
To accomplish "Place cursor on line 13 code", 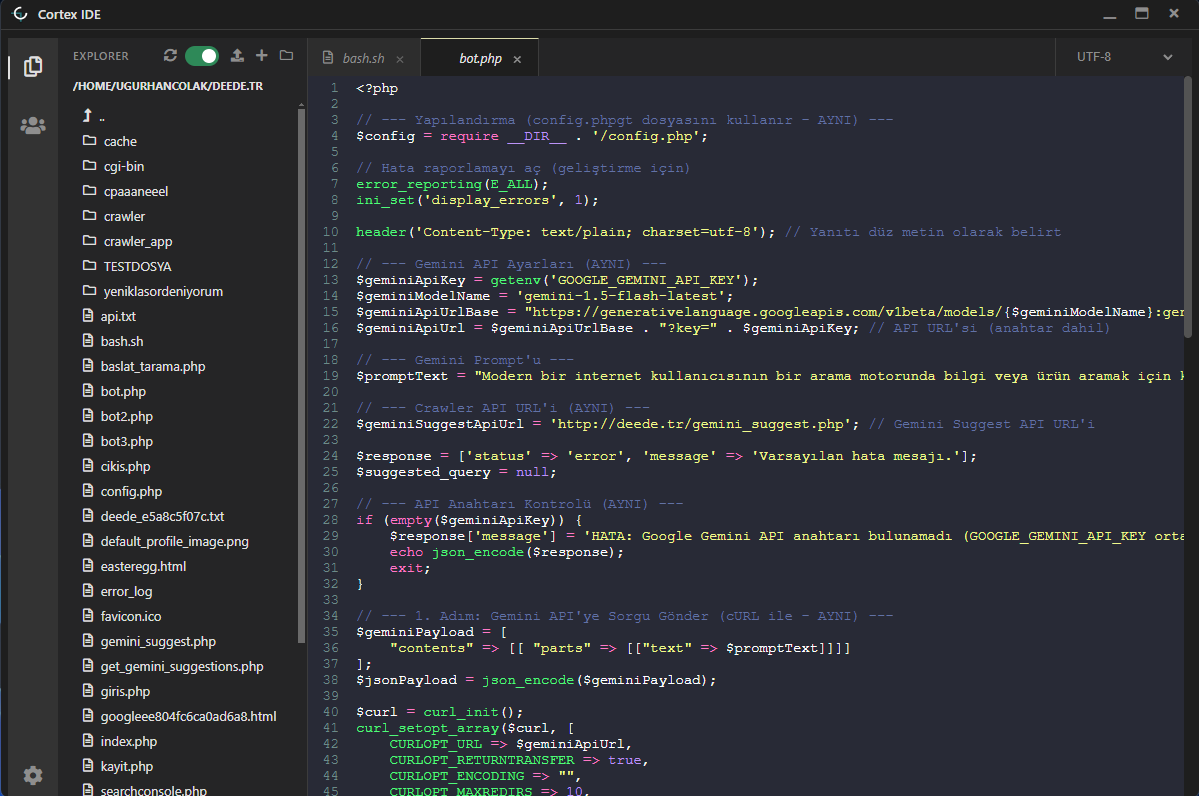I will point(557,280).
